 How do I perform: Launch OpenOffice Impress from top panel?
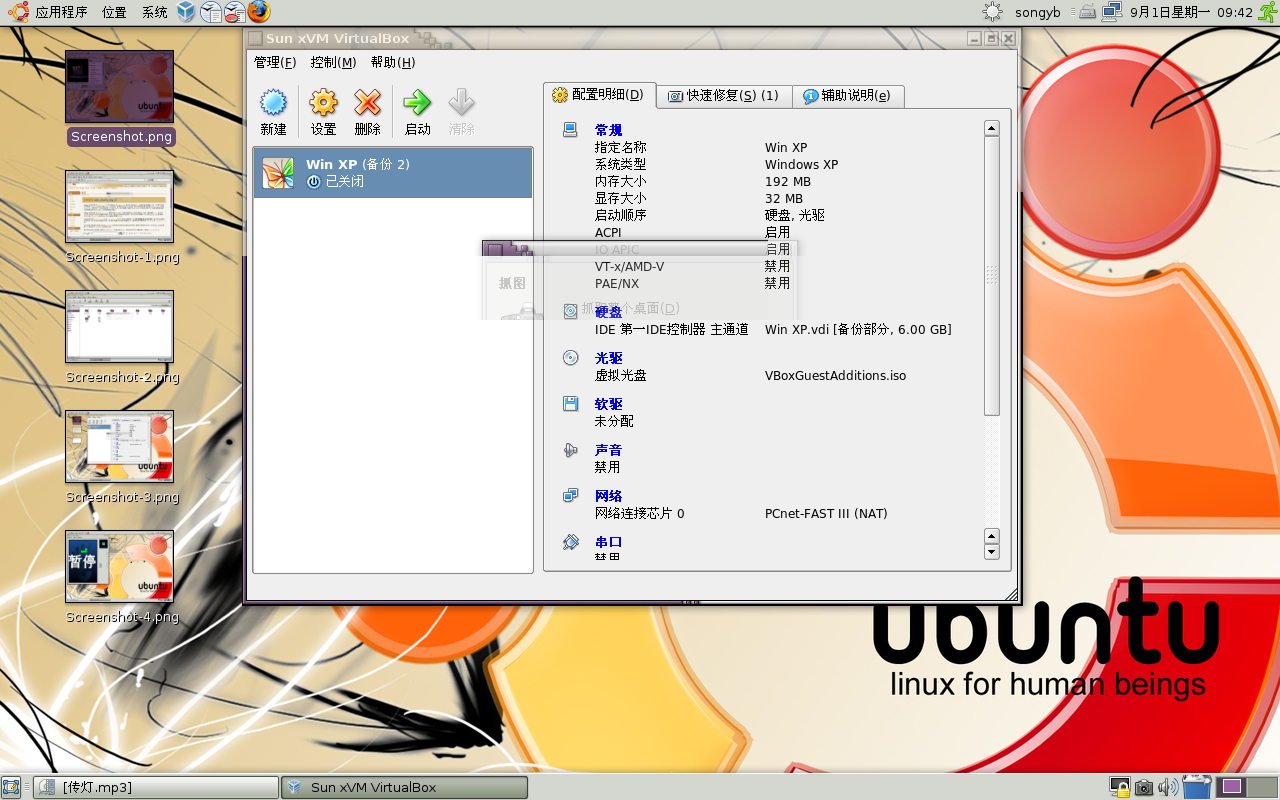coord(235,12)
